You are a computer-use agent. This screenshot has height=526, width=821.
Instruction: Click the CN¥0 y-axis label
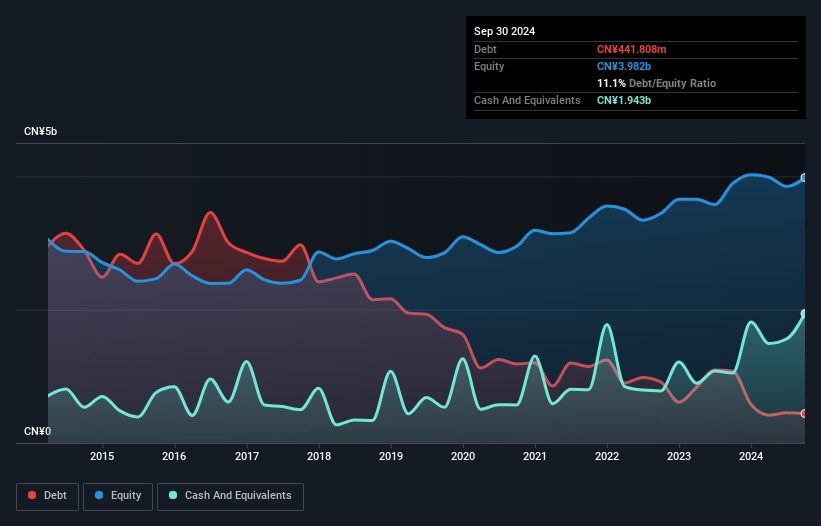pos(38,432)
